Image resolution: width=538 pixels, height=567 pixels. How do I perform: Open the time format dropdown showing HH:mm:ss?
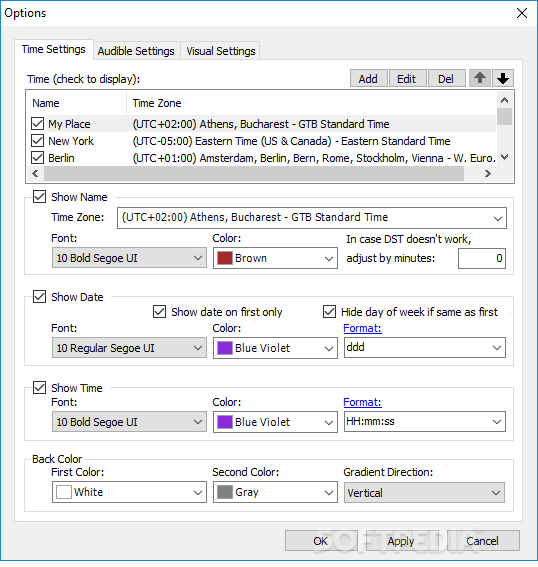click(424, 422)
